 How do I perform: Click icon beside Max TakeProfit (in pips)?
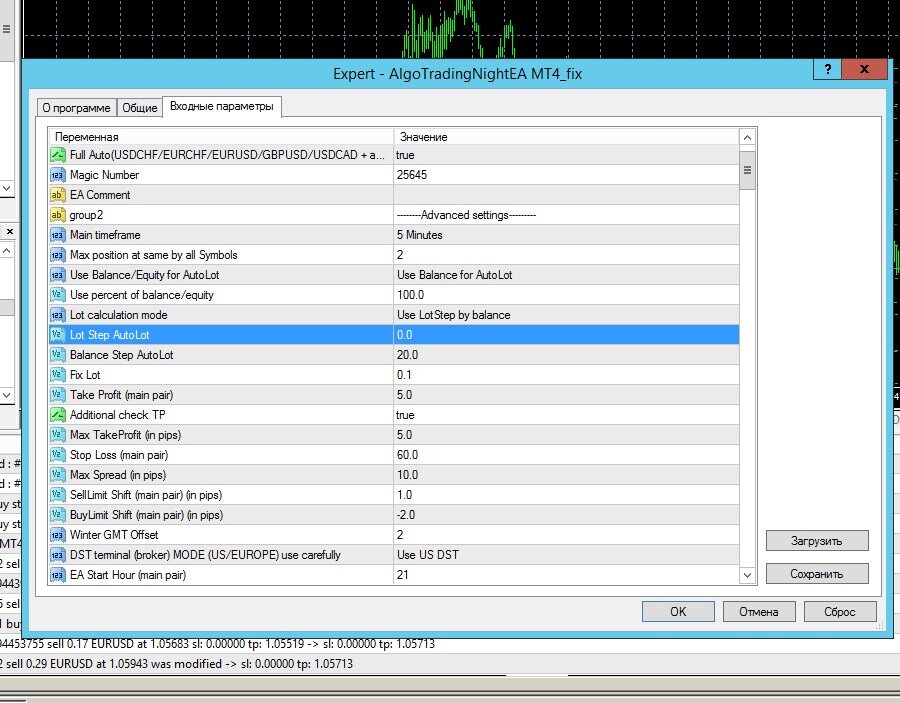point(57,435)
